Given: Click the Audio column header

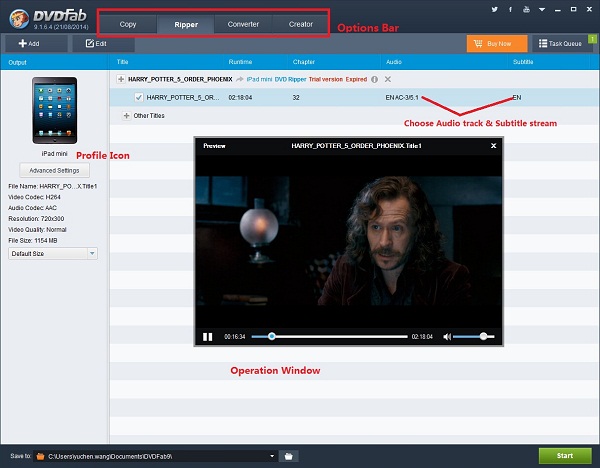Looking at the screenshot, I should (394, 62).
